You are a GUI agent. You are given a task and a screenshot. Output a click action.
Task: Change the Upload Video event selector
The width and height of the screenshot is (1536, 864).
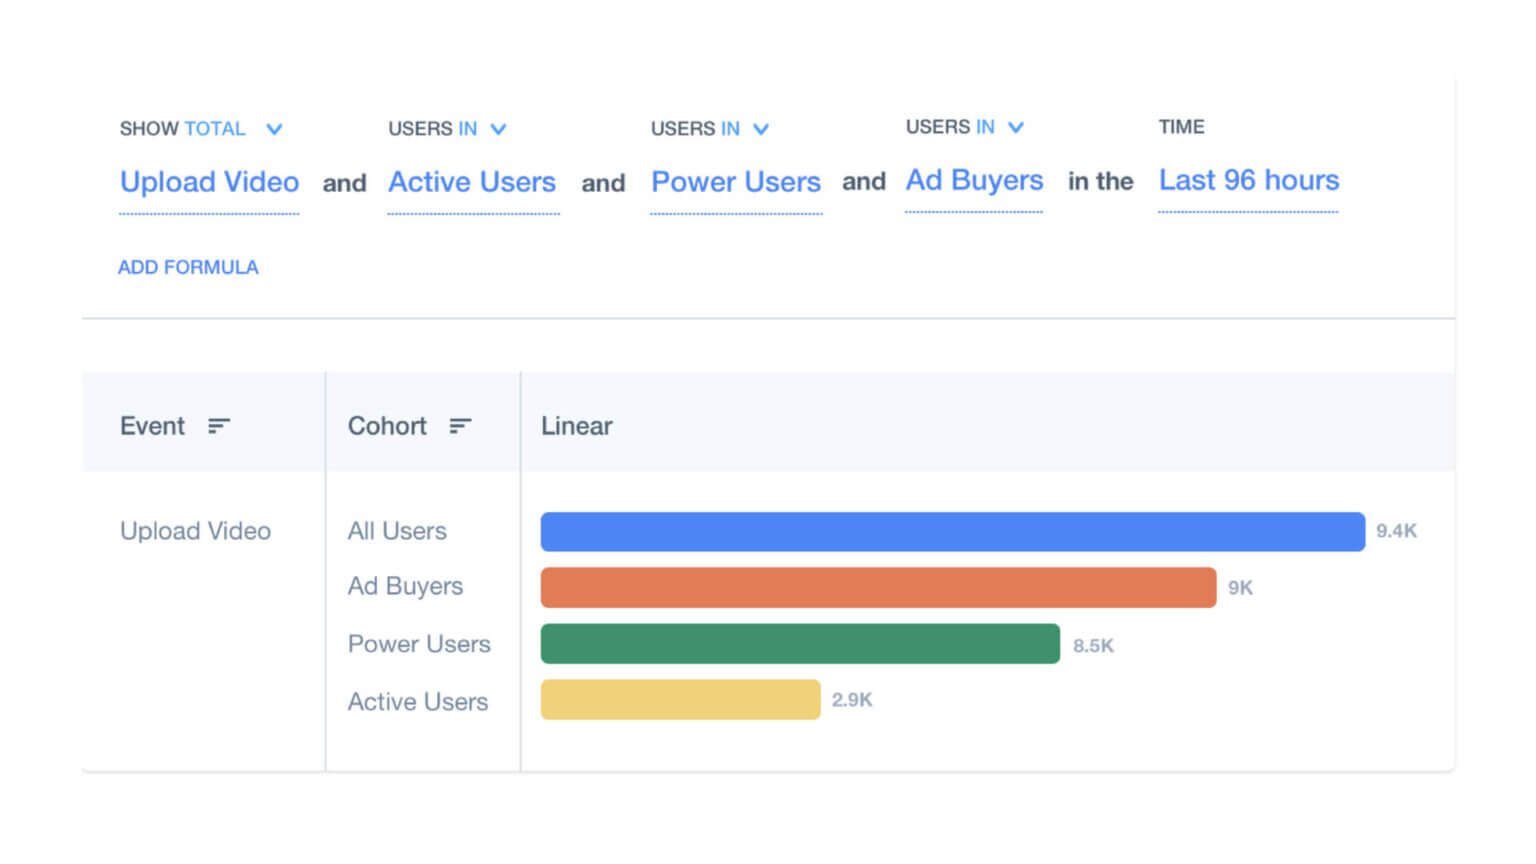click(209, 182)
